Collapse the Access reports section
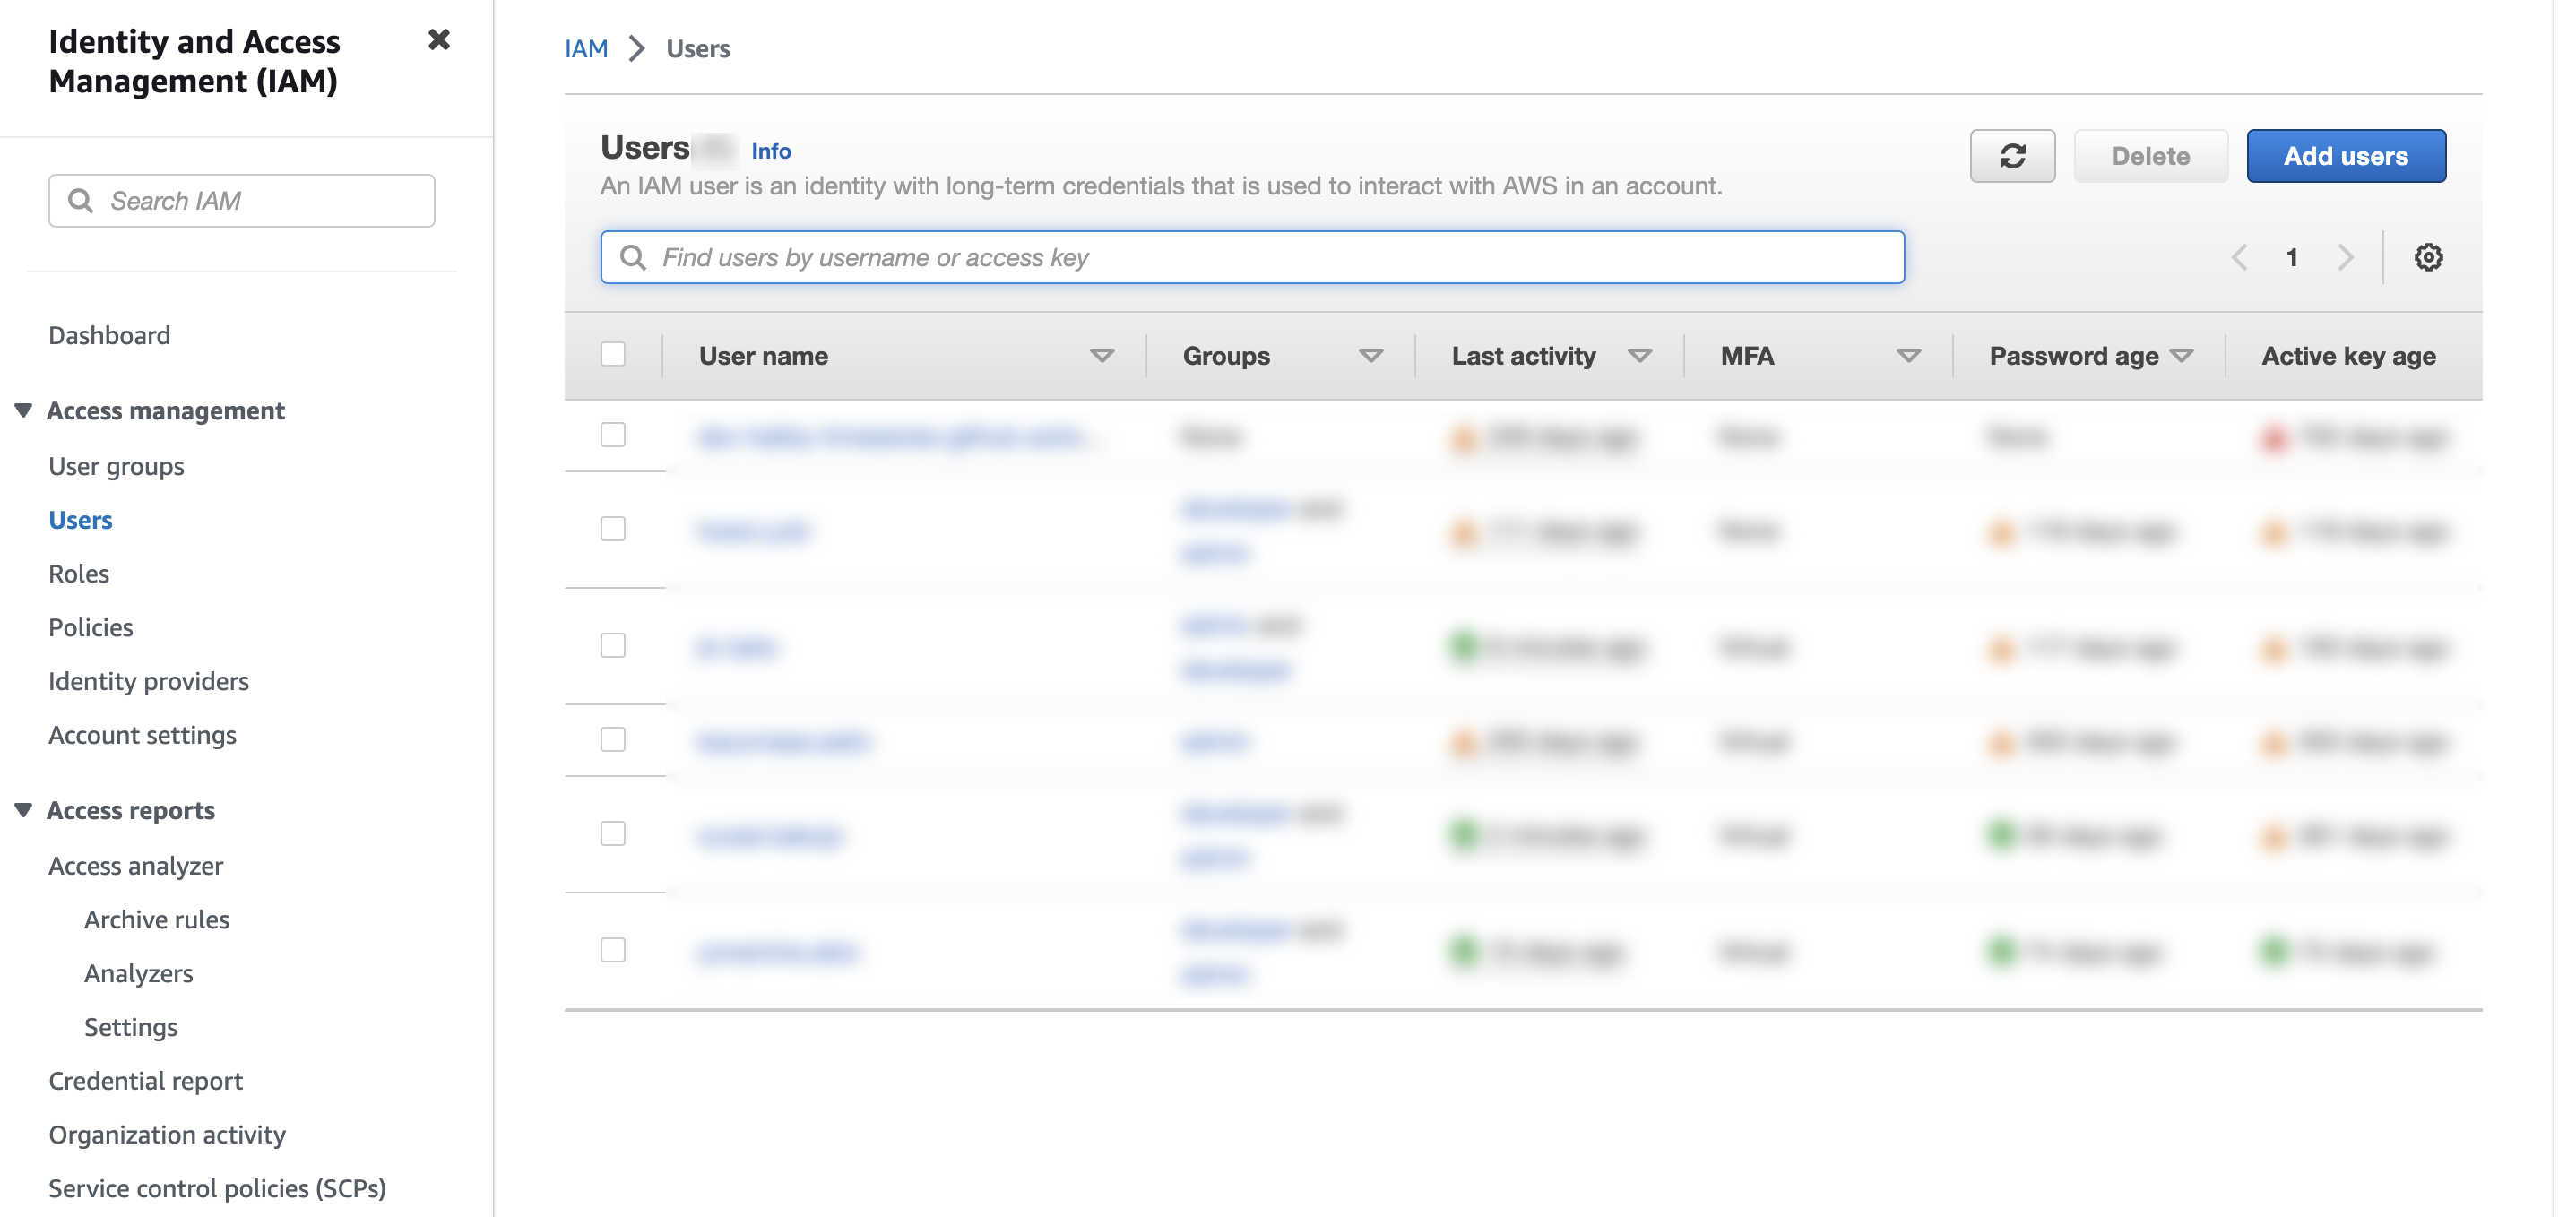The width and height of the screenshot is (2576, 1217). 23,811
